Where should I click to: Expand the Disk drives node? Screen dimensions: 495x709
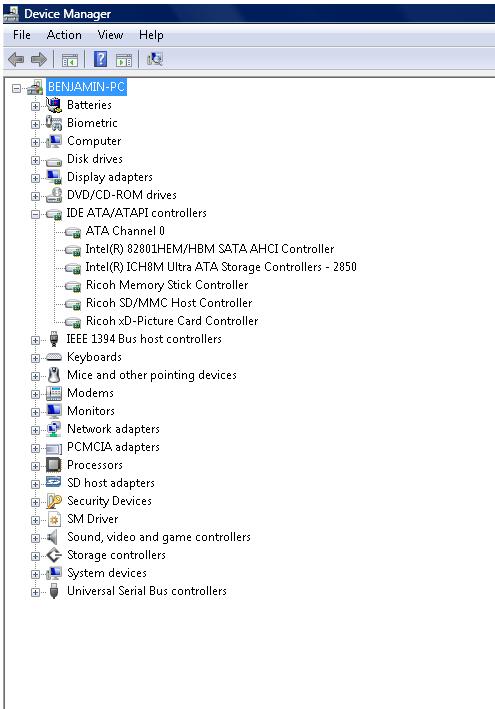(35, 161)
